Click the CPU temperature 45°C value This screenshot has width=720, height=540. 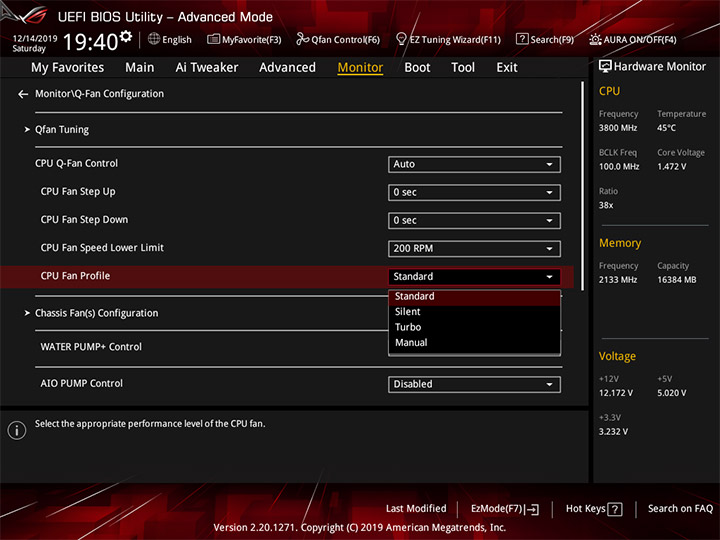(x=666, y=128)
